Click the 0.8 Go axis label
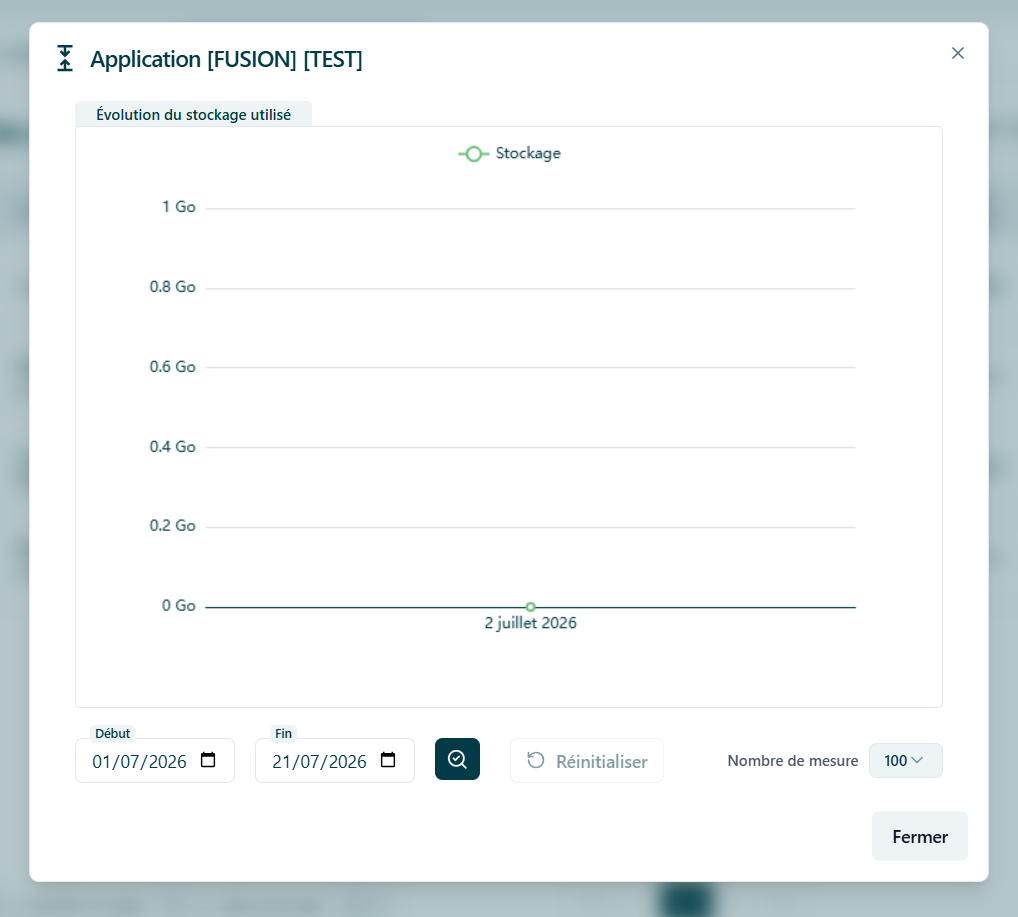Image resolution: width=1018 pixels, height=917 pixels. 173,287
